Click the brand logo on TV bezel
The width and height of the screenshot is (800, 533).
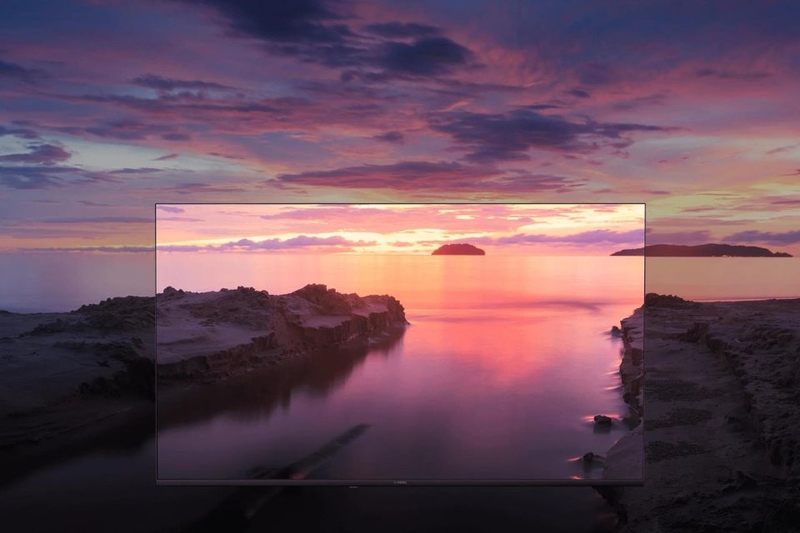point(401,482)
